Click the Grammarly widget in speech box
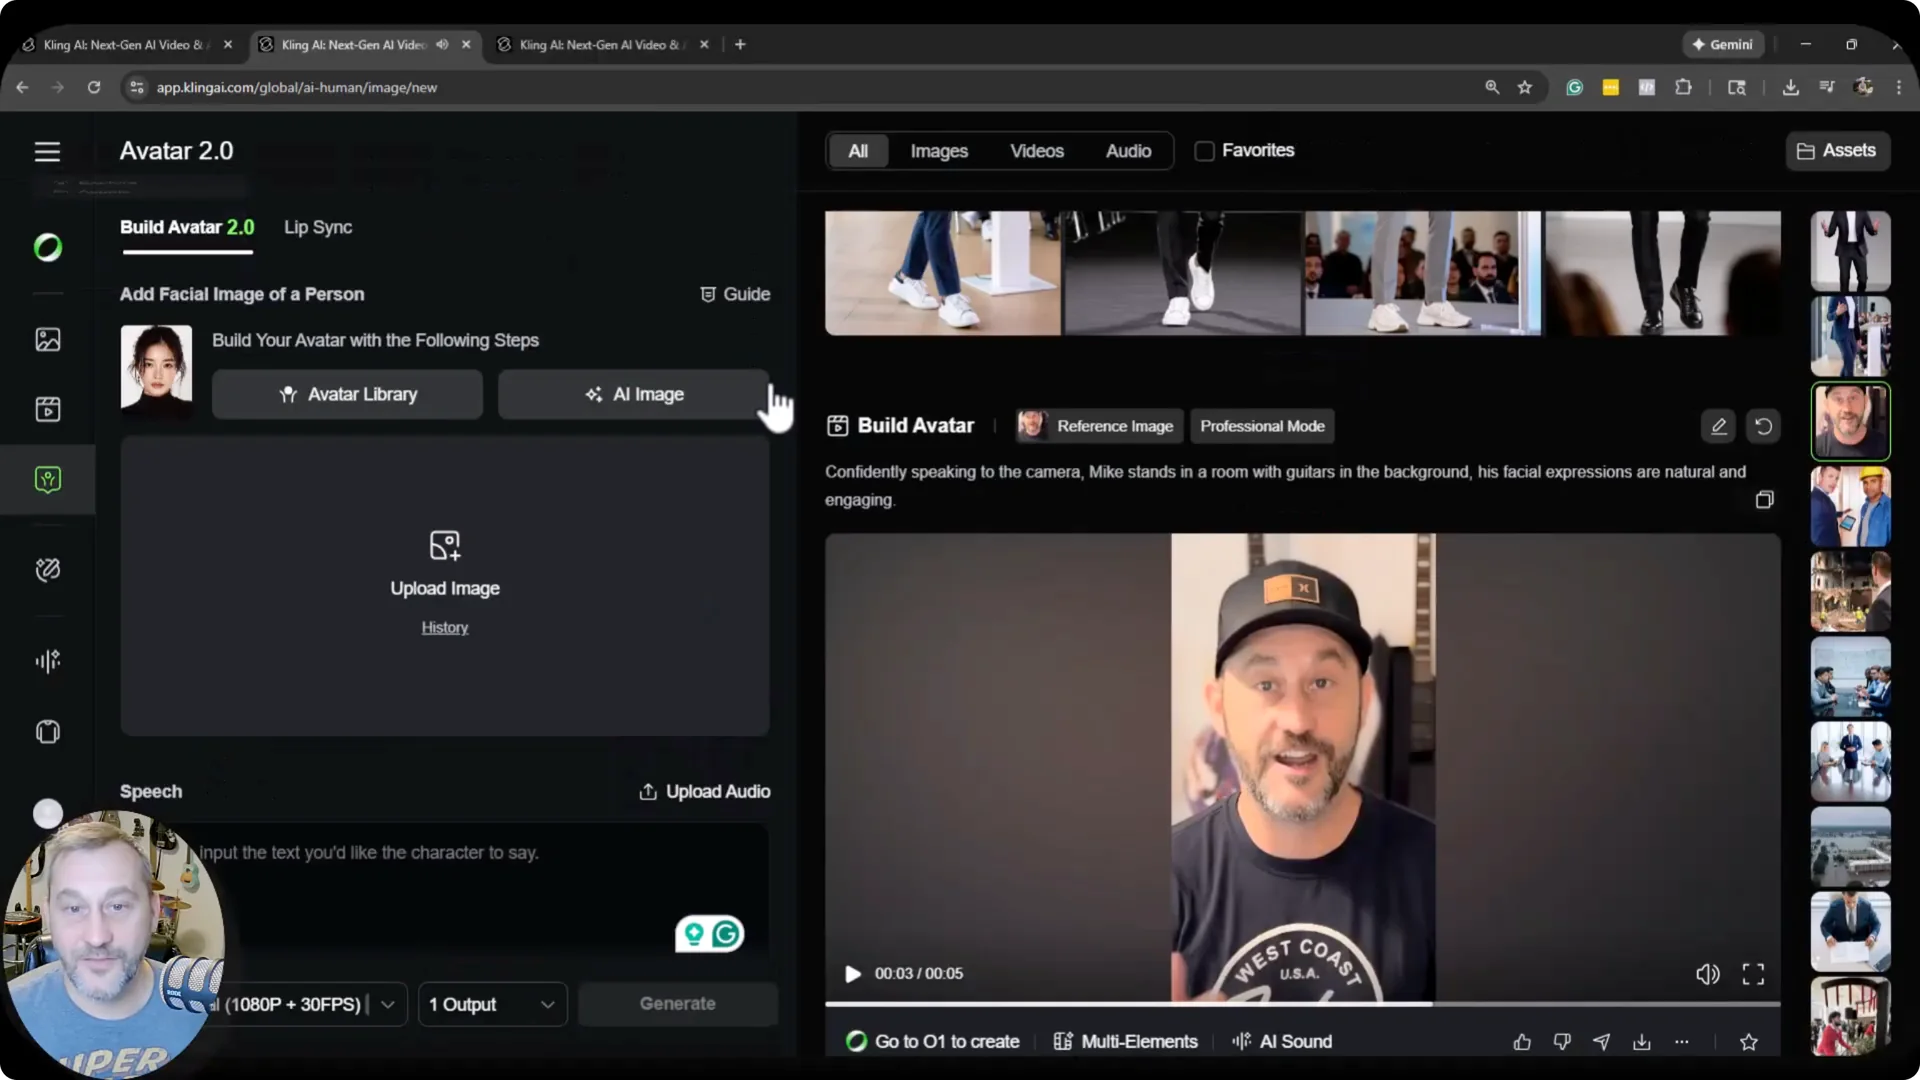1920x1080 pixels. tap(709, 934)
